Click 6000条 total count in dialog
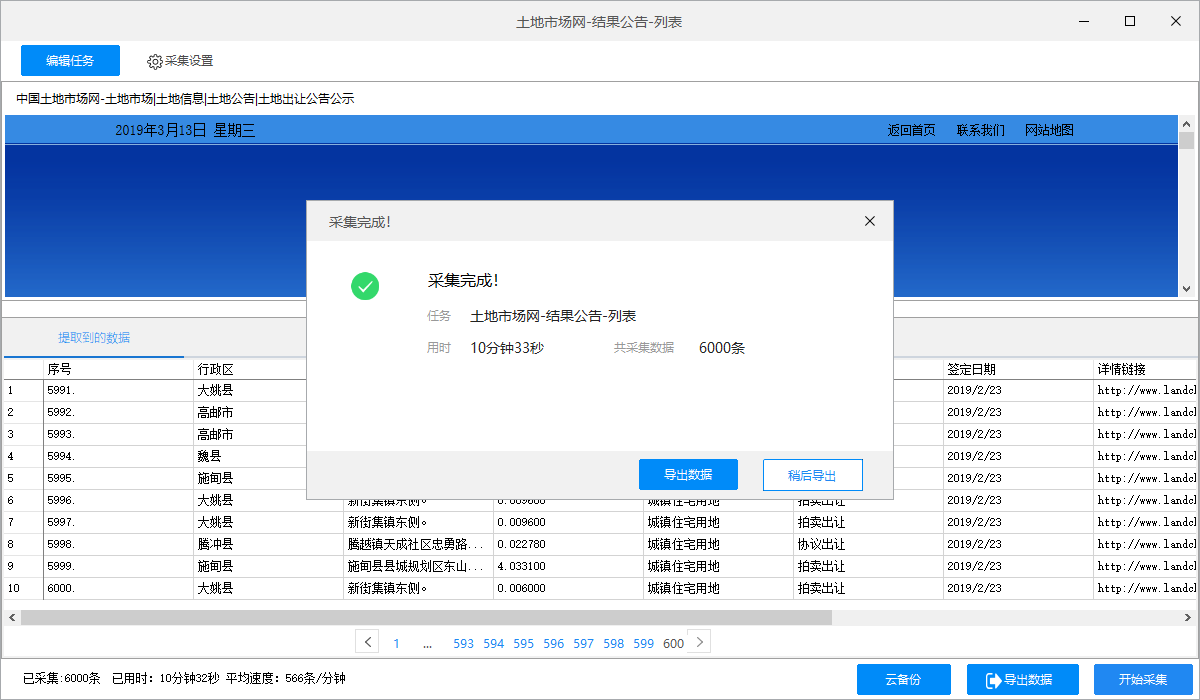 (722, 348)
